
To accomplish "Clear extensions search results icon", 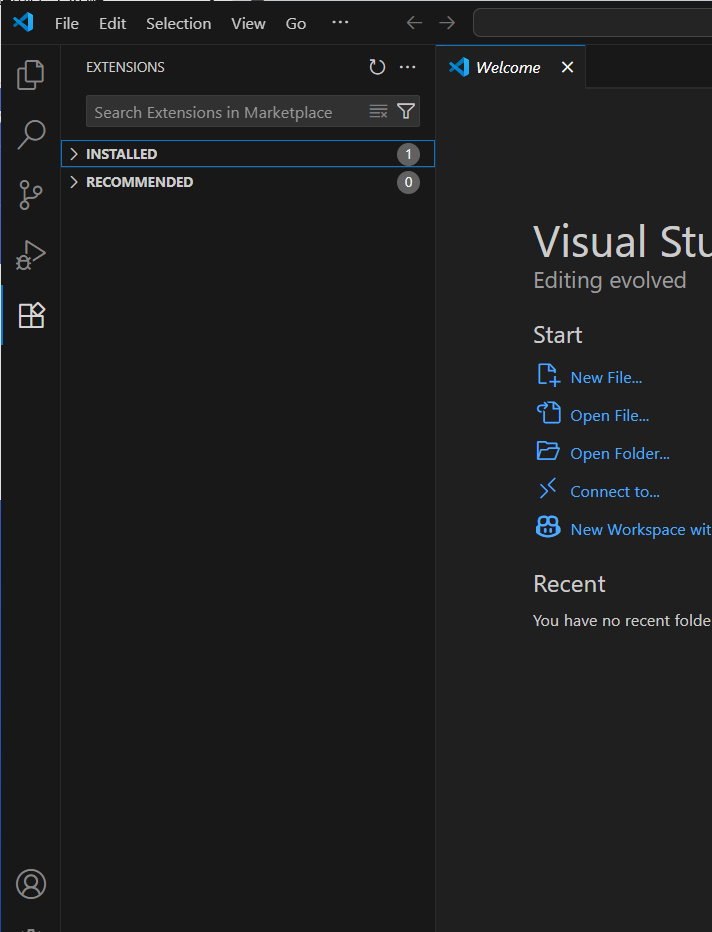I will tap(378, 112).
